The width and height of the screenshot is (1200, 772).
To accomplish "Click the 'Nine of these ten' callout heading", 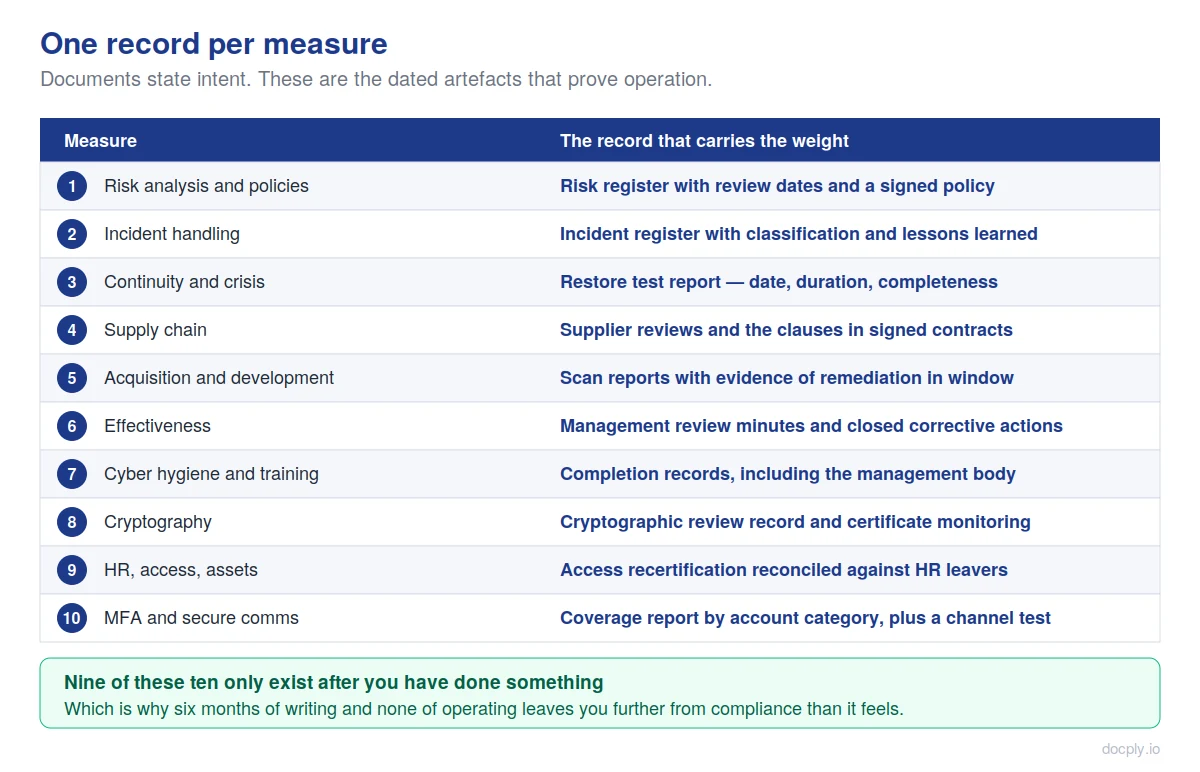I will coord(334,682).
